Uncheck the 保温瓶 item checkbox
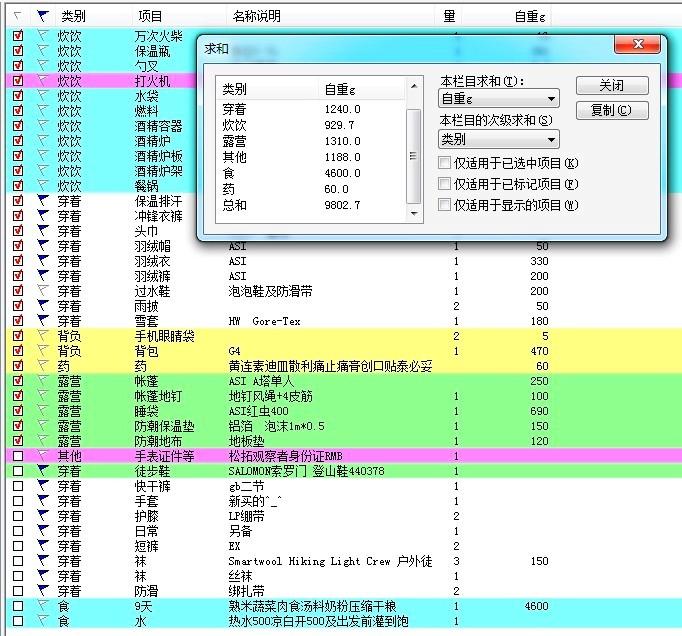The width and height of the screenshot is (682, 636). pyautogui.click(x=18, y=51)
